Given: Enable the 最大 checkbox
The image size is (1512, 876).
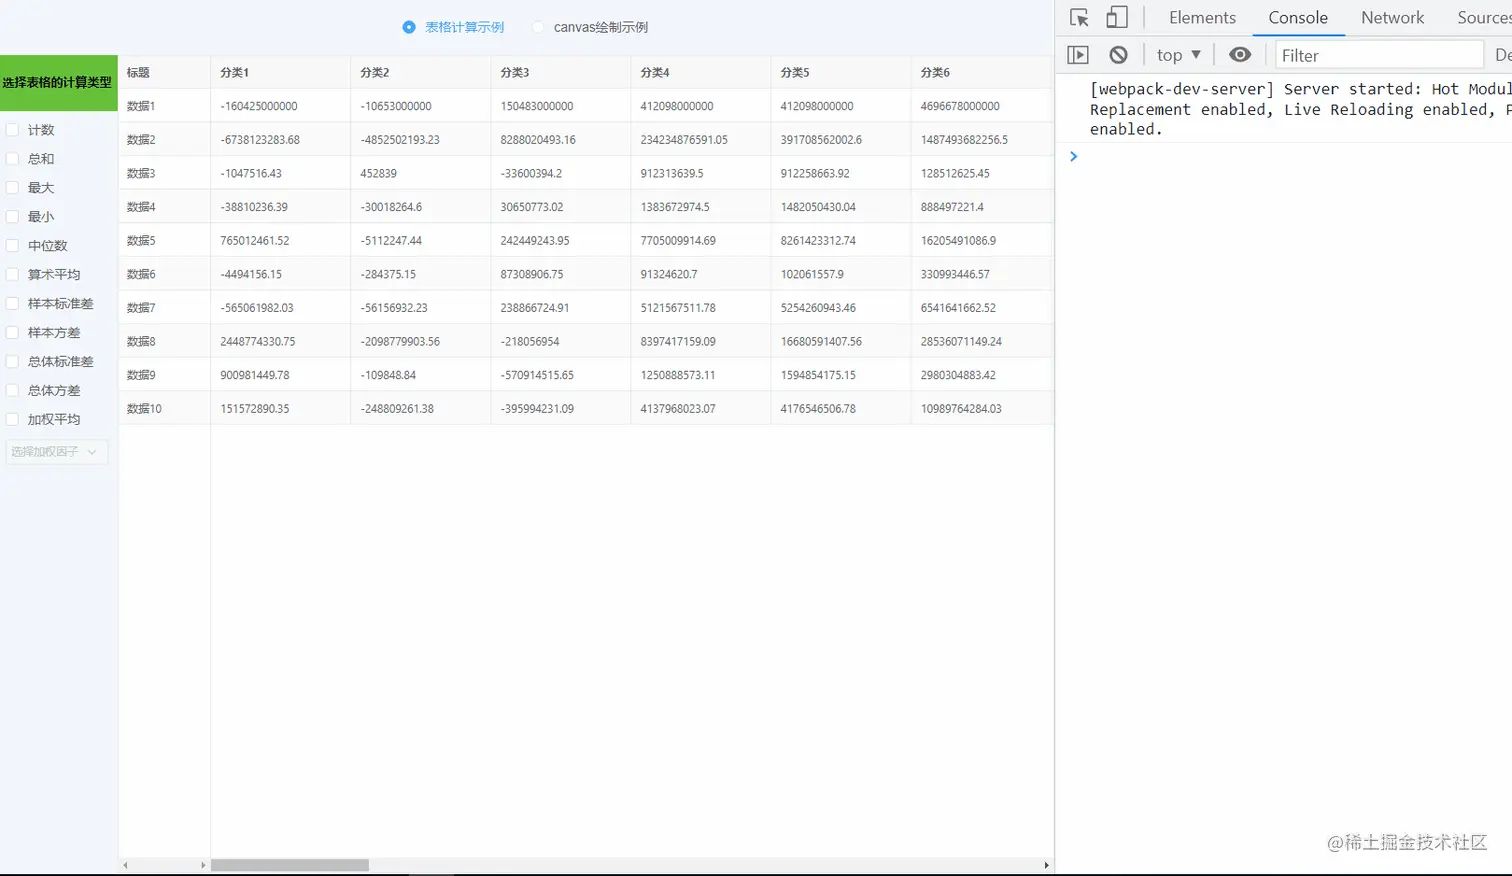Looking at the screenshot, I should (x=13, y=188).
